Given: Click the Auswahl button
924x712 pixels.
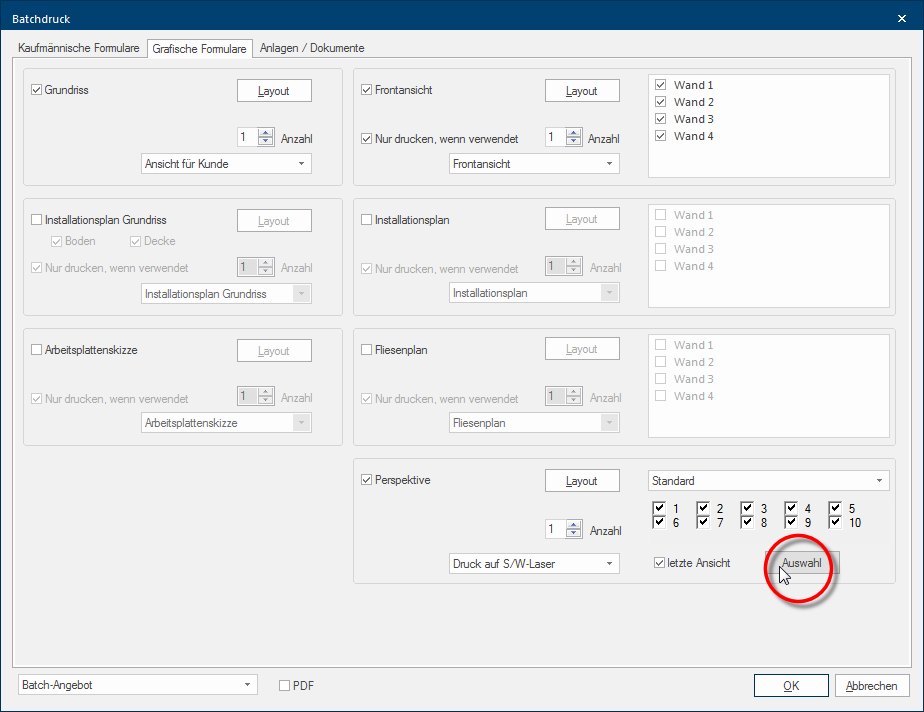Looking at the screenshot, I should [x=802, y=563].
